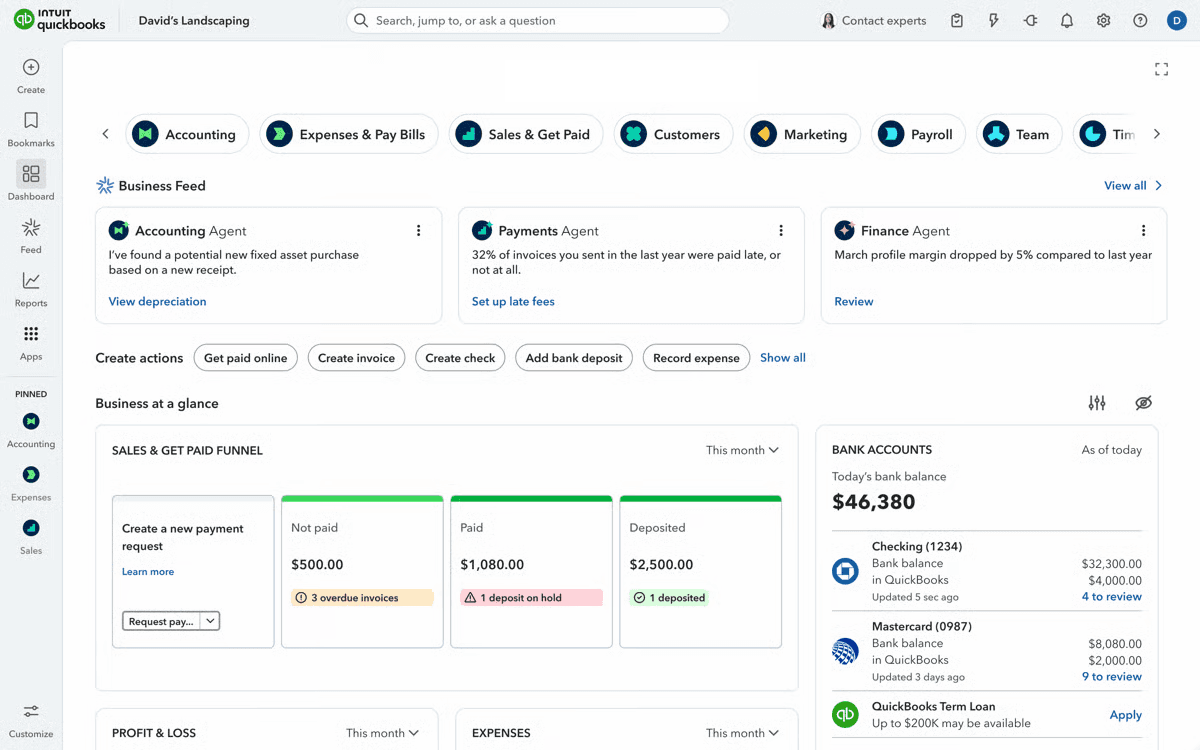
Task: Click the search input field
Action: click(537, 20)
